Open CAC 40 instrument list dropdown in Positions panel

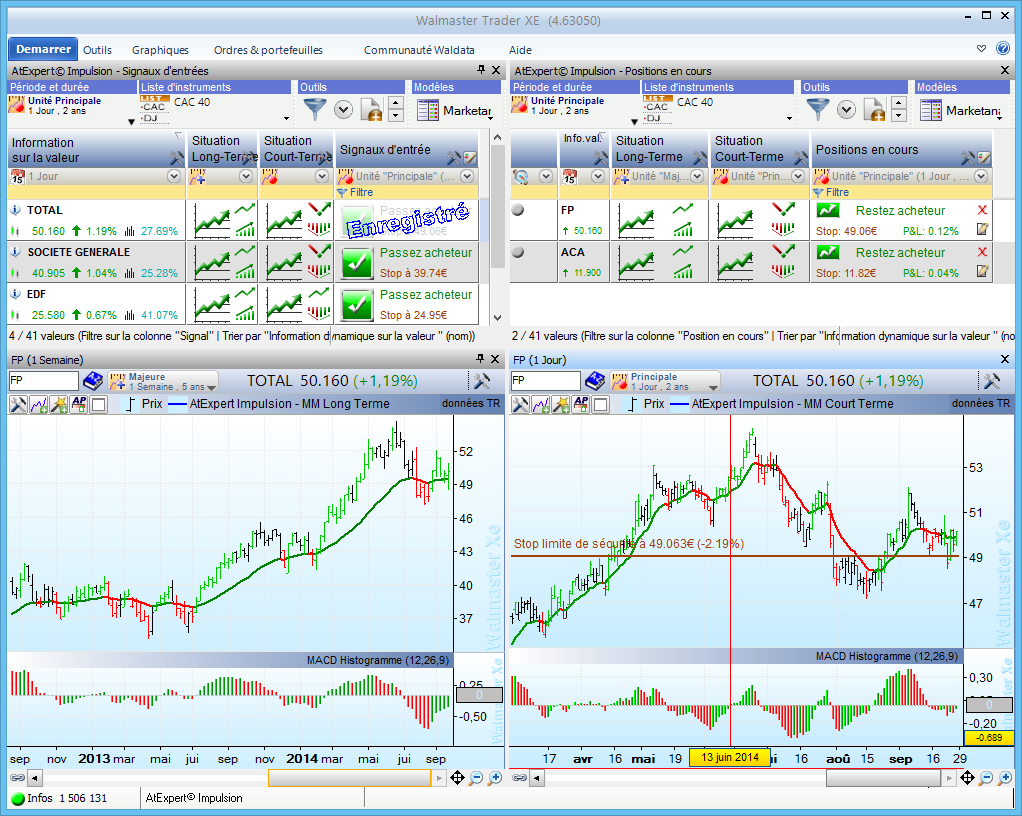(789, 119)
